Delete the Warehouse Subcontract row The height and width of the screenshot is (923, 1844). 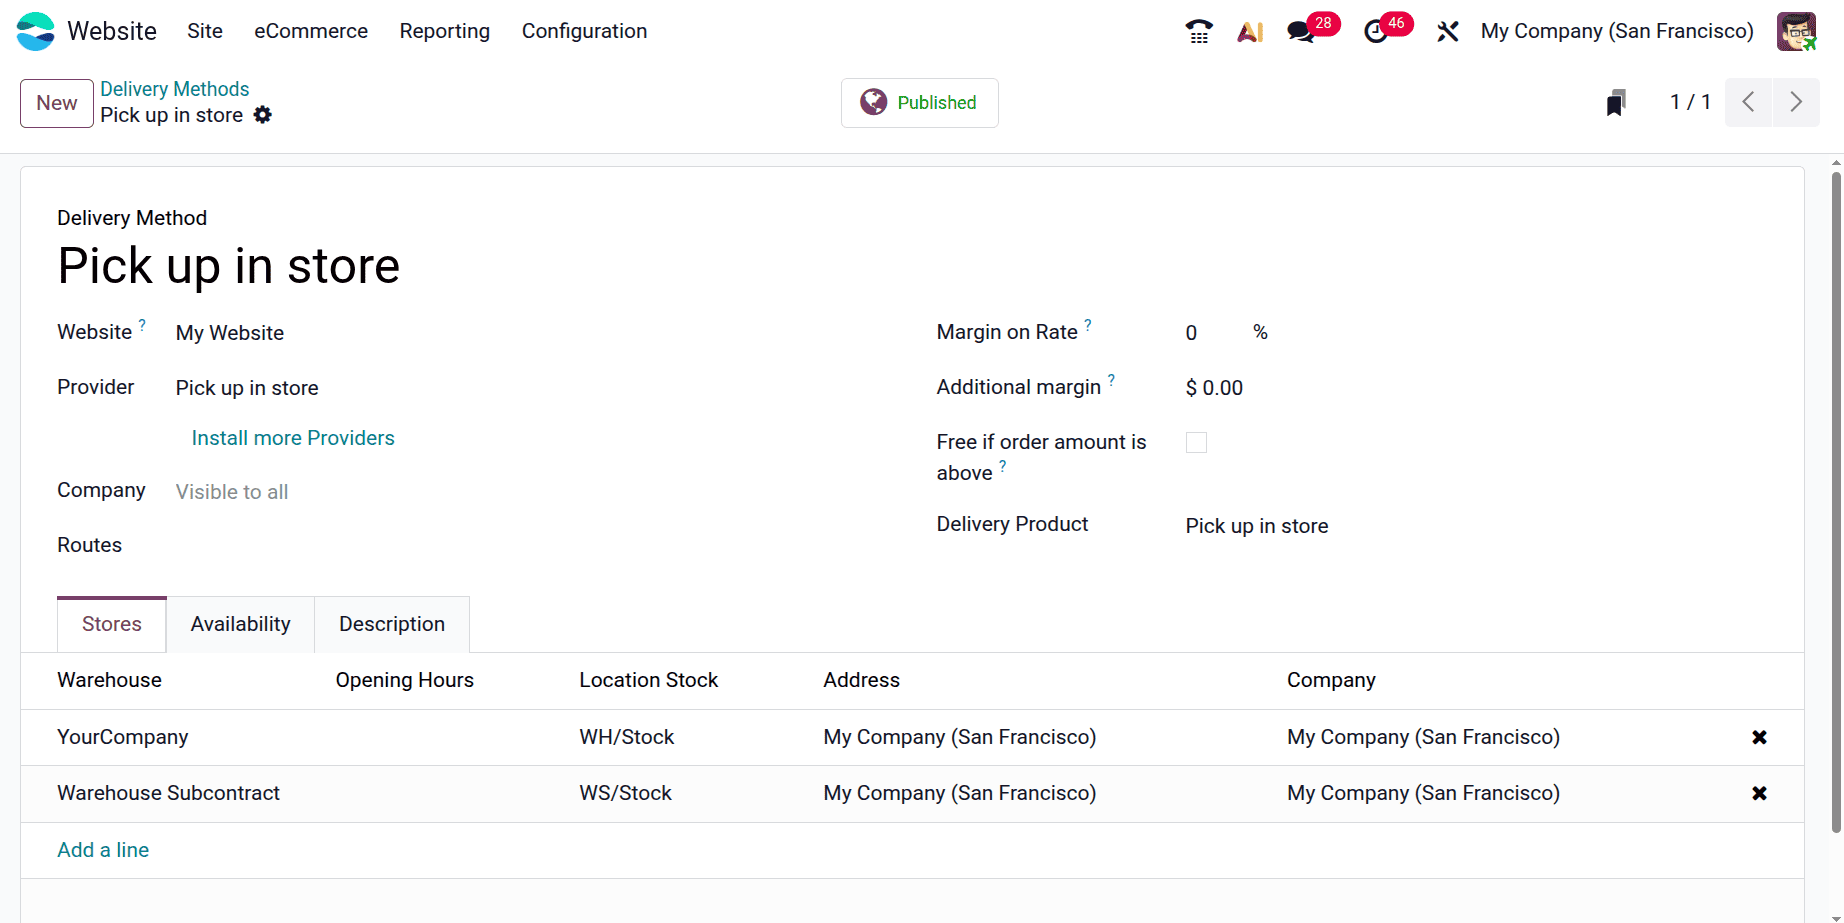coord(1759,793)
